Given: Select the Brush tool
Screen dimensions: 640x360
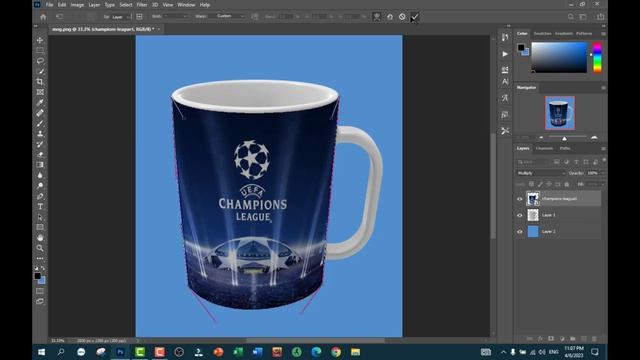Looking at the screenshot, I should pos(40,123).
